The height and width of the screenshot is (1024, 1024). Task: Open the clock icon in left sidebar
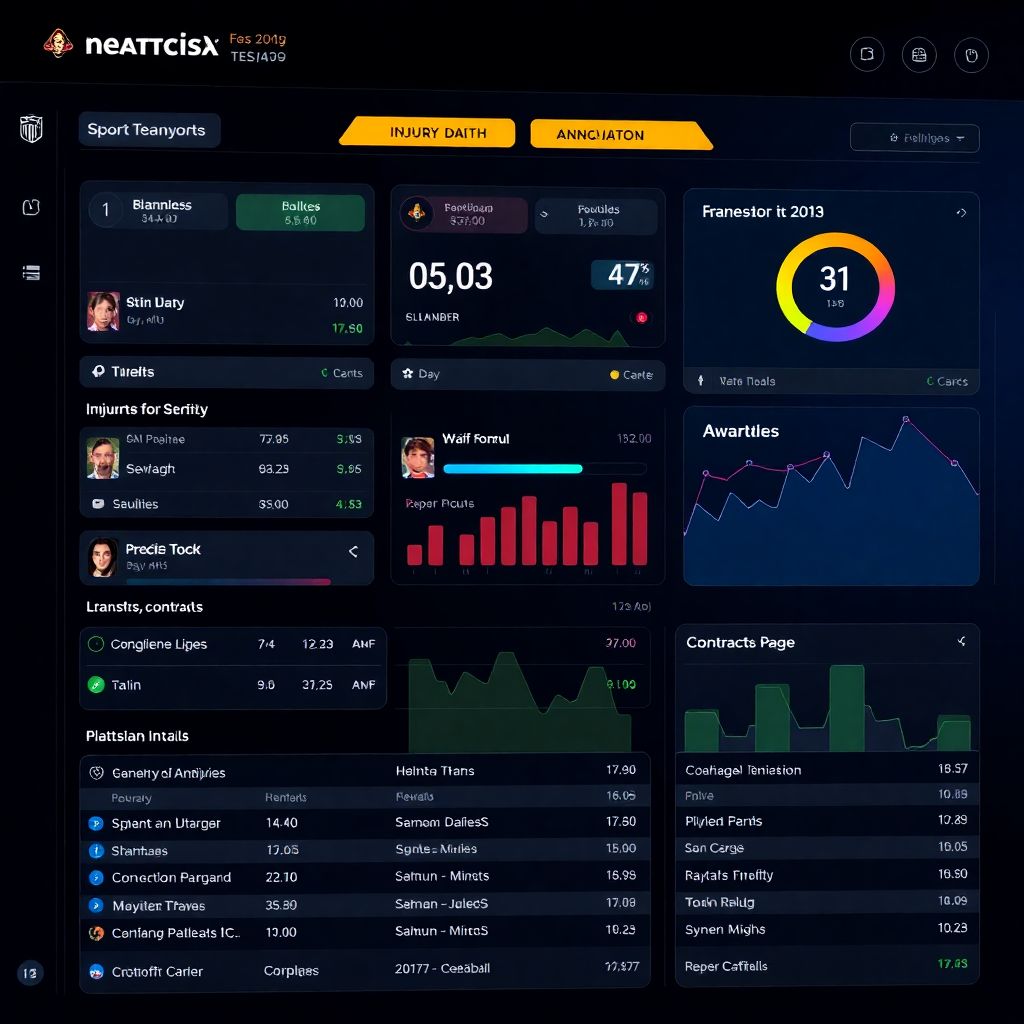point(31,207)
